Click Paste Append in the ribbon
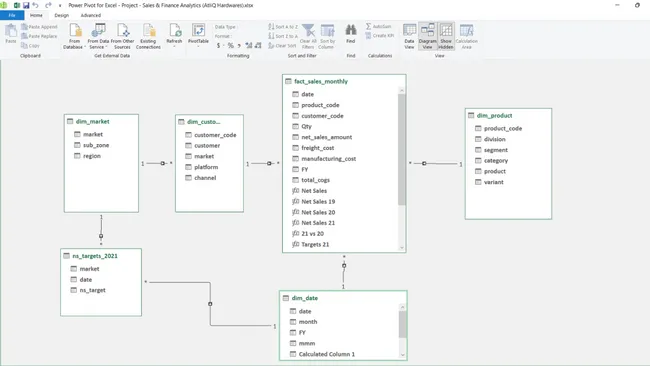The height and width of the screenshot is (366, 650). 39,27
